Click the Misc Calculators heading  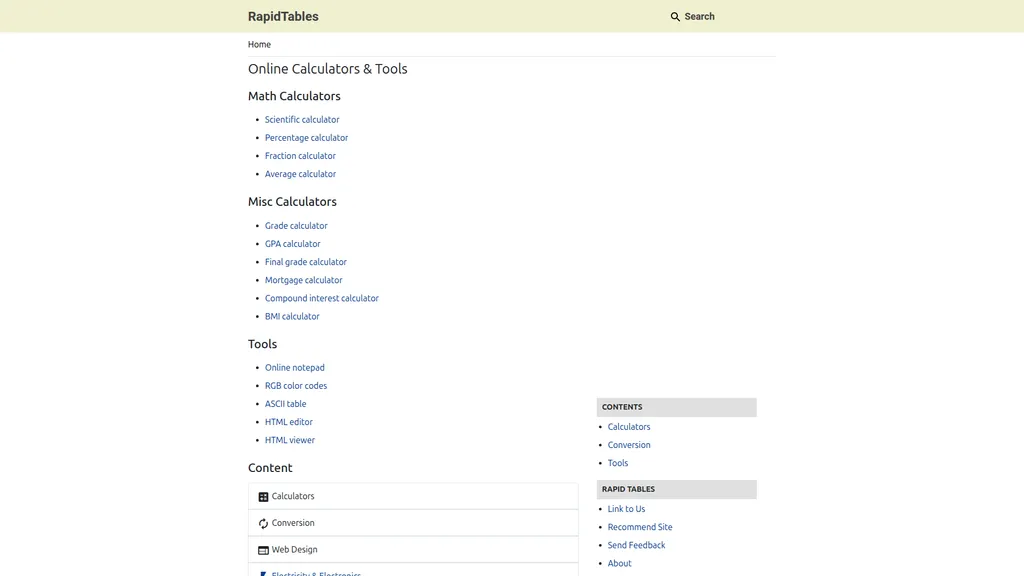pos(292,202)
